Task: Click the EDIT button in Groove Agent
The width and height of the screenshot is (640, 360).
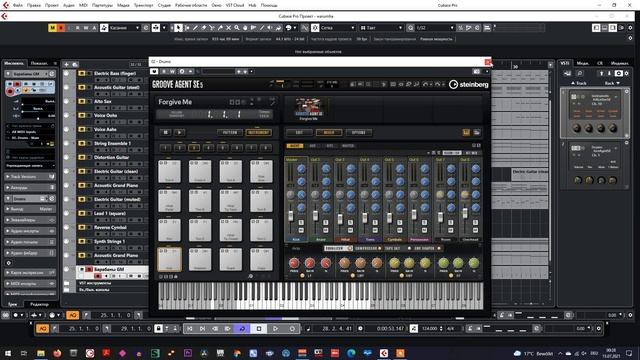Action: point(299,132)
